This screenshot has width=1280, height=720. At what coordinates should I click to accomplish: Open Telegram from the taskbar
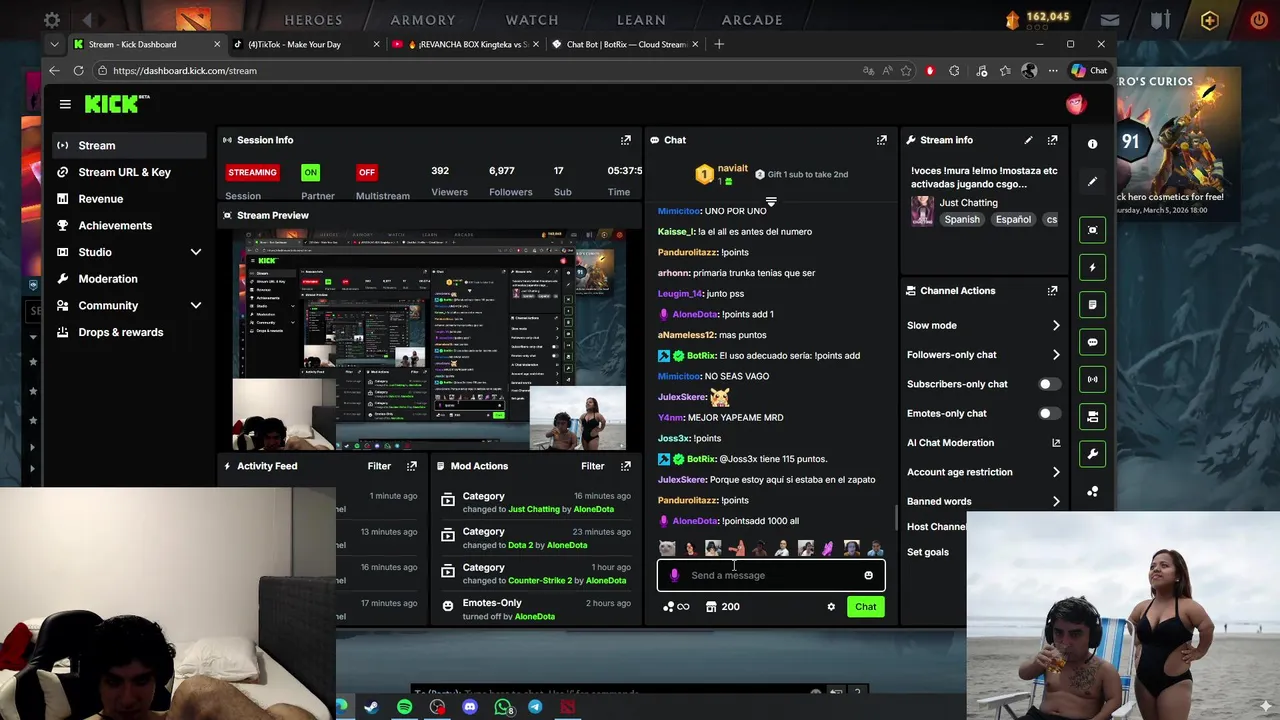[x=535, y=707]
